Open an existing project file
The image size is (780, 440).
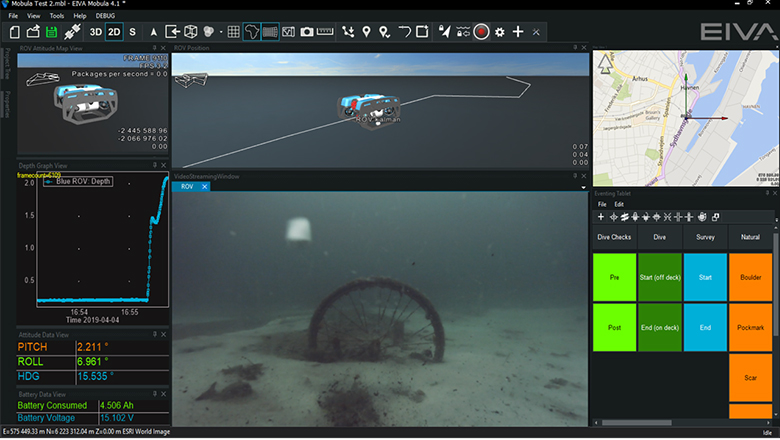pos(33,32)
